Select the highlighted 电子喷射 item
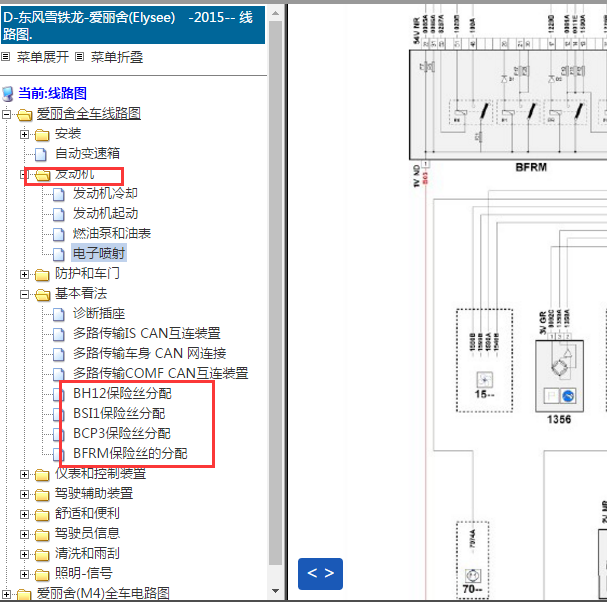The width and height of the screenshot is (607, 602). 99,254
